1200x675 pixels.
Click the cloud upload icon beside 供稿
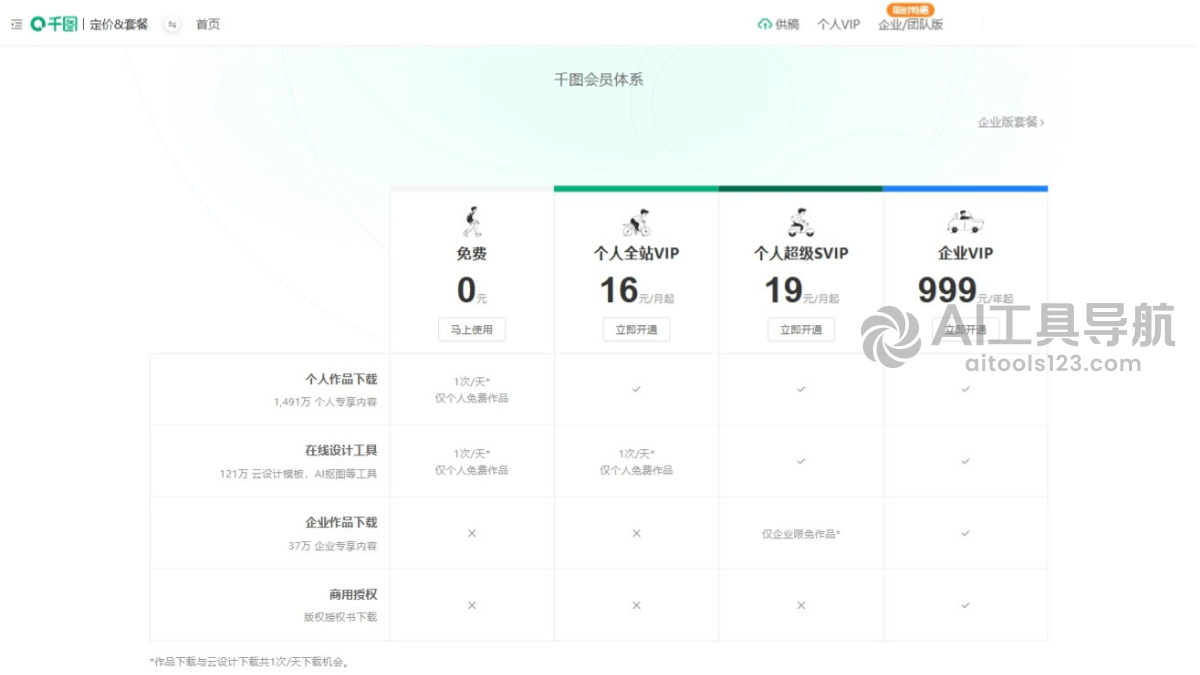(x=765, y=25)
